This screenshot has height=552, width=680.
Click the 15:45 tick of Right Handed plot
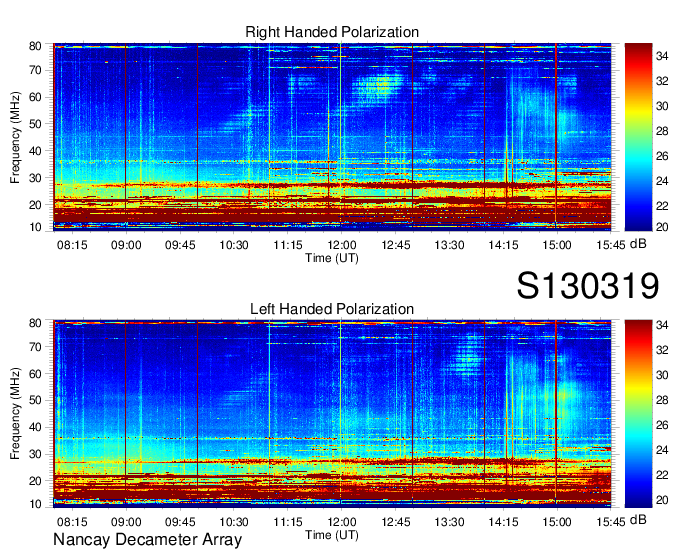[611, 245]
